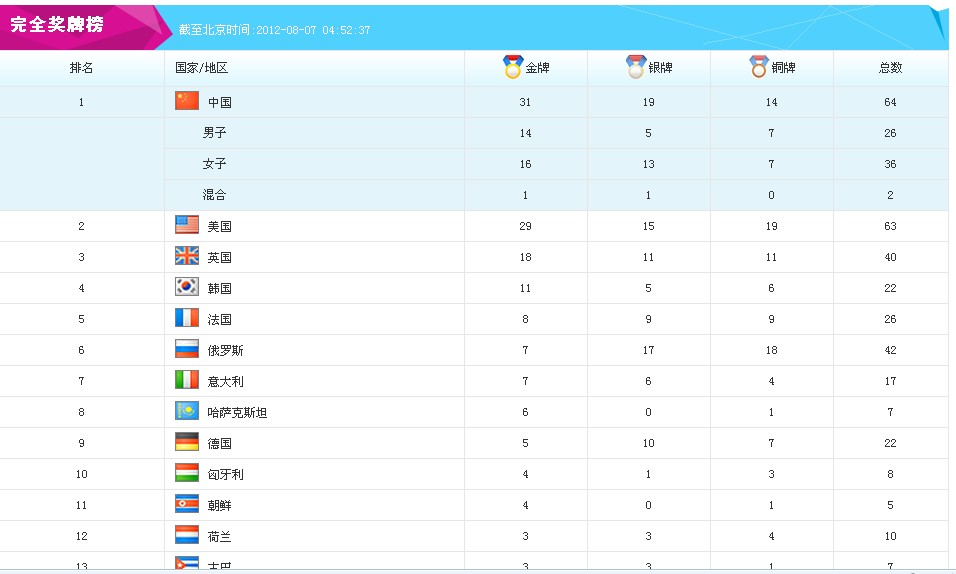Open the 英国 country name
Image resolution: width=956 pixels, height=574 pixels.
(219, 257)
